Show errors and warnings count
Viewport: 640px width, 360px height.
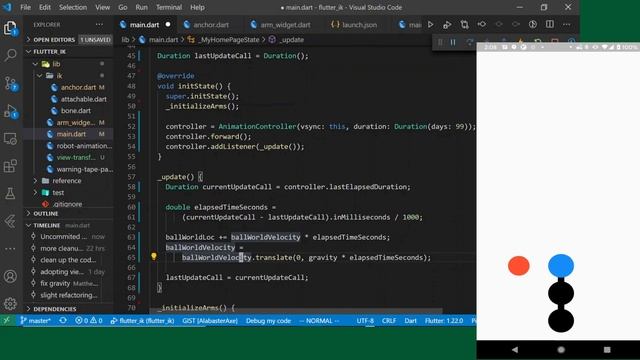click(x=89, y=321)
